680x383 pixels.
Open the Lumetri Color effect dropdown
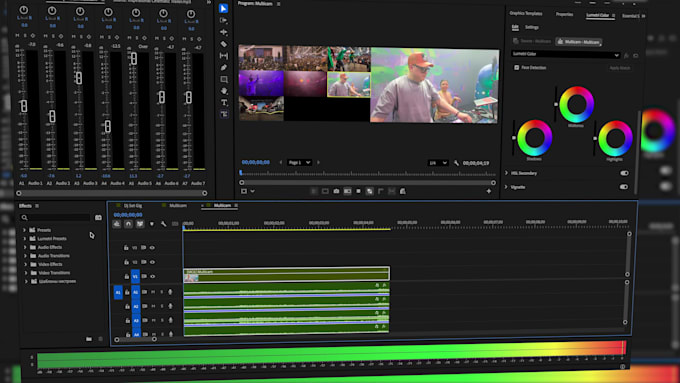coord(565,54)
